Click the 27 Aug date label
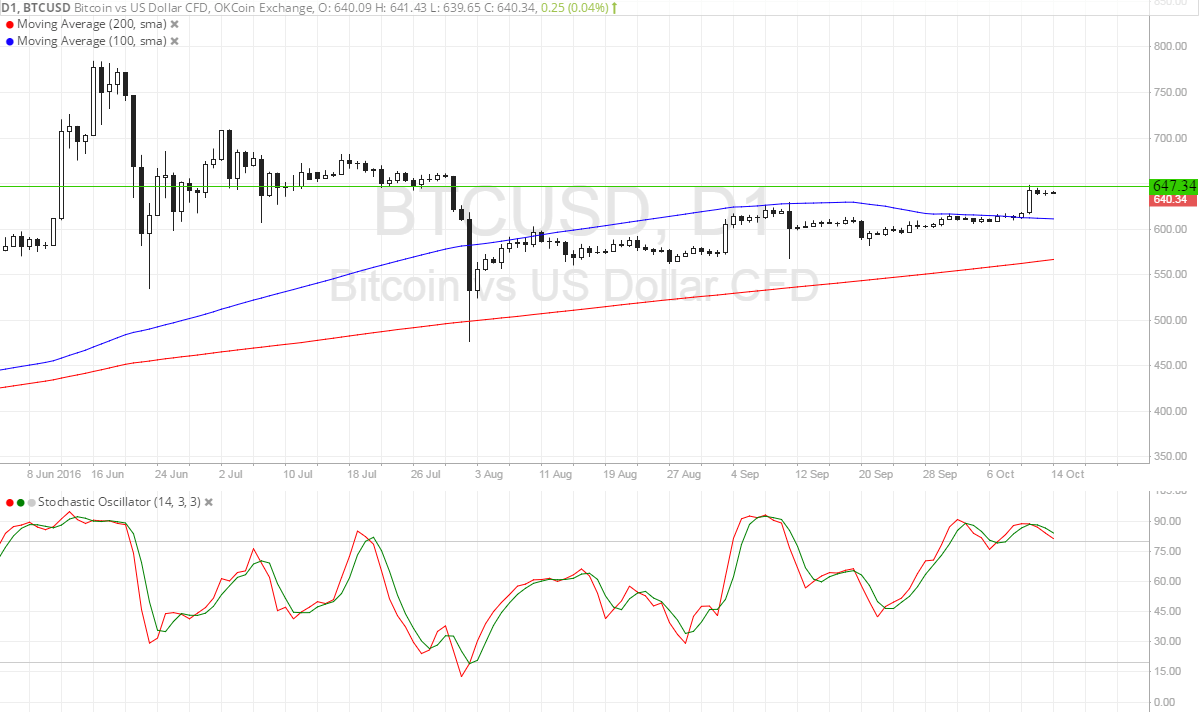Image resolution: width=1199 pixels, height=714 pixels. point(684,474)
